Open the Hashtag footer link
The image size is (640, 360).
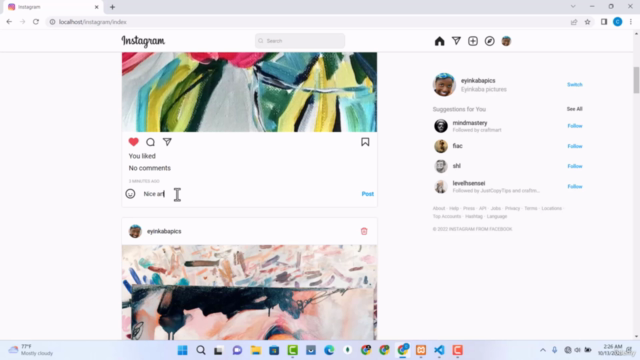(x=473, y=217)
